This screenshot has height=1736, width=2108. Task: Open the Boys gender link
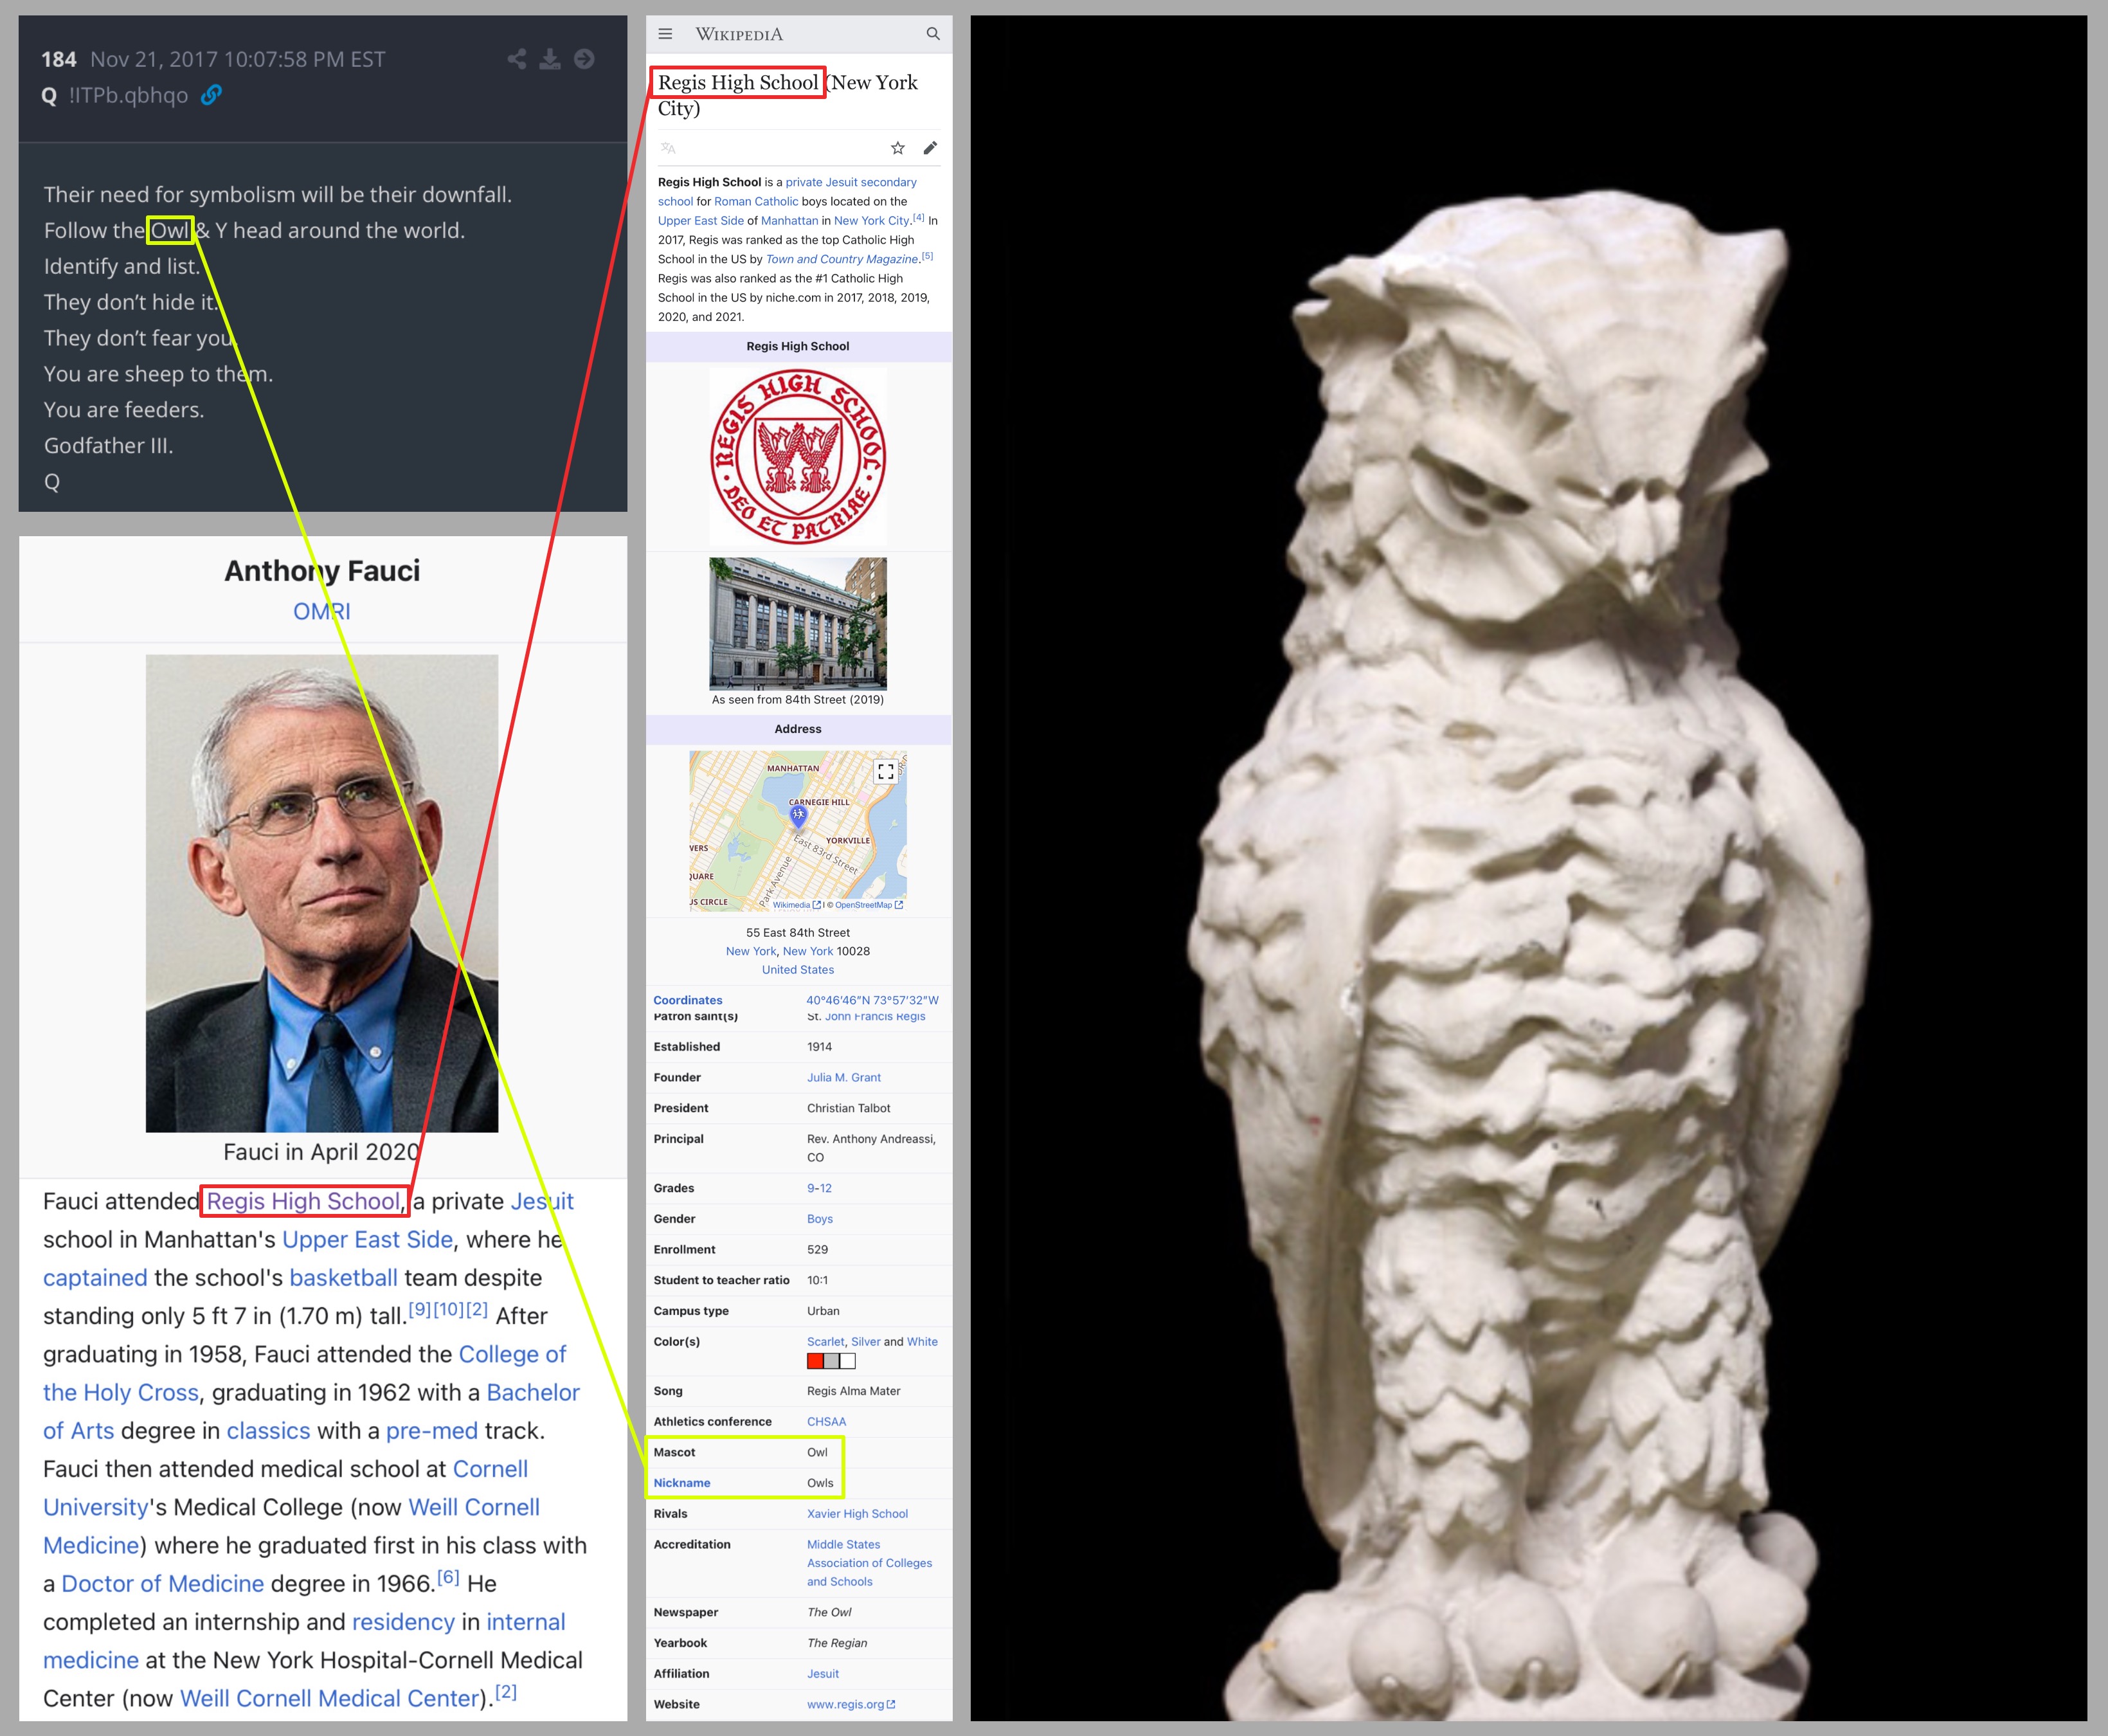point(820,1219)
